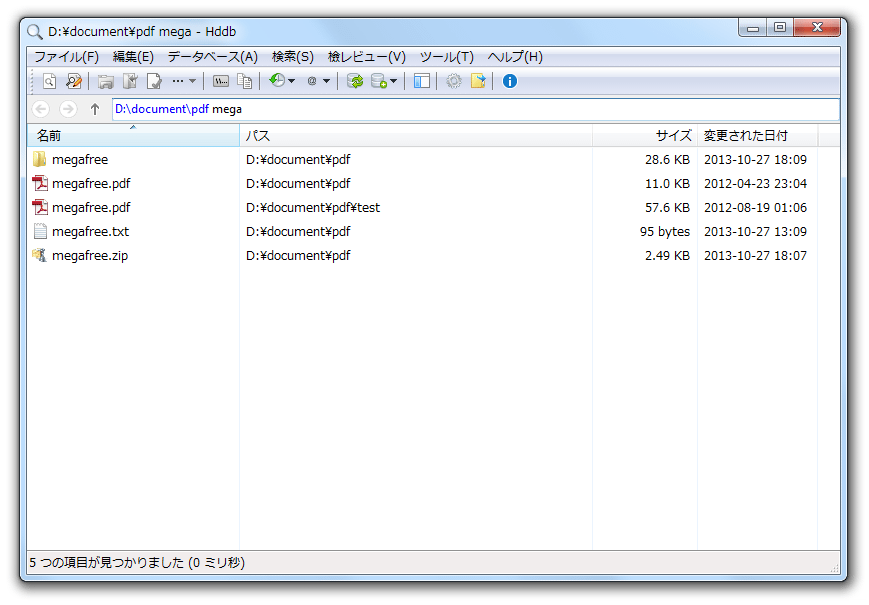Click the three dots more actions icon
Viewport: 869px width, 605px height.
coord(177,81)
